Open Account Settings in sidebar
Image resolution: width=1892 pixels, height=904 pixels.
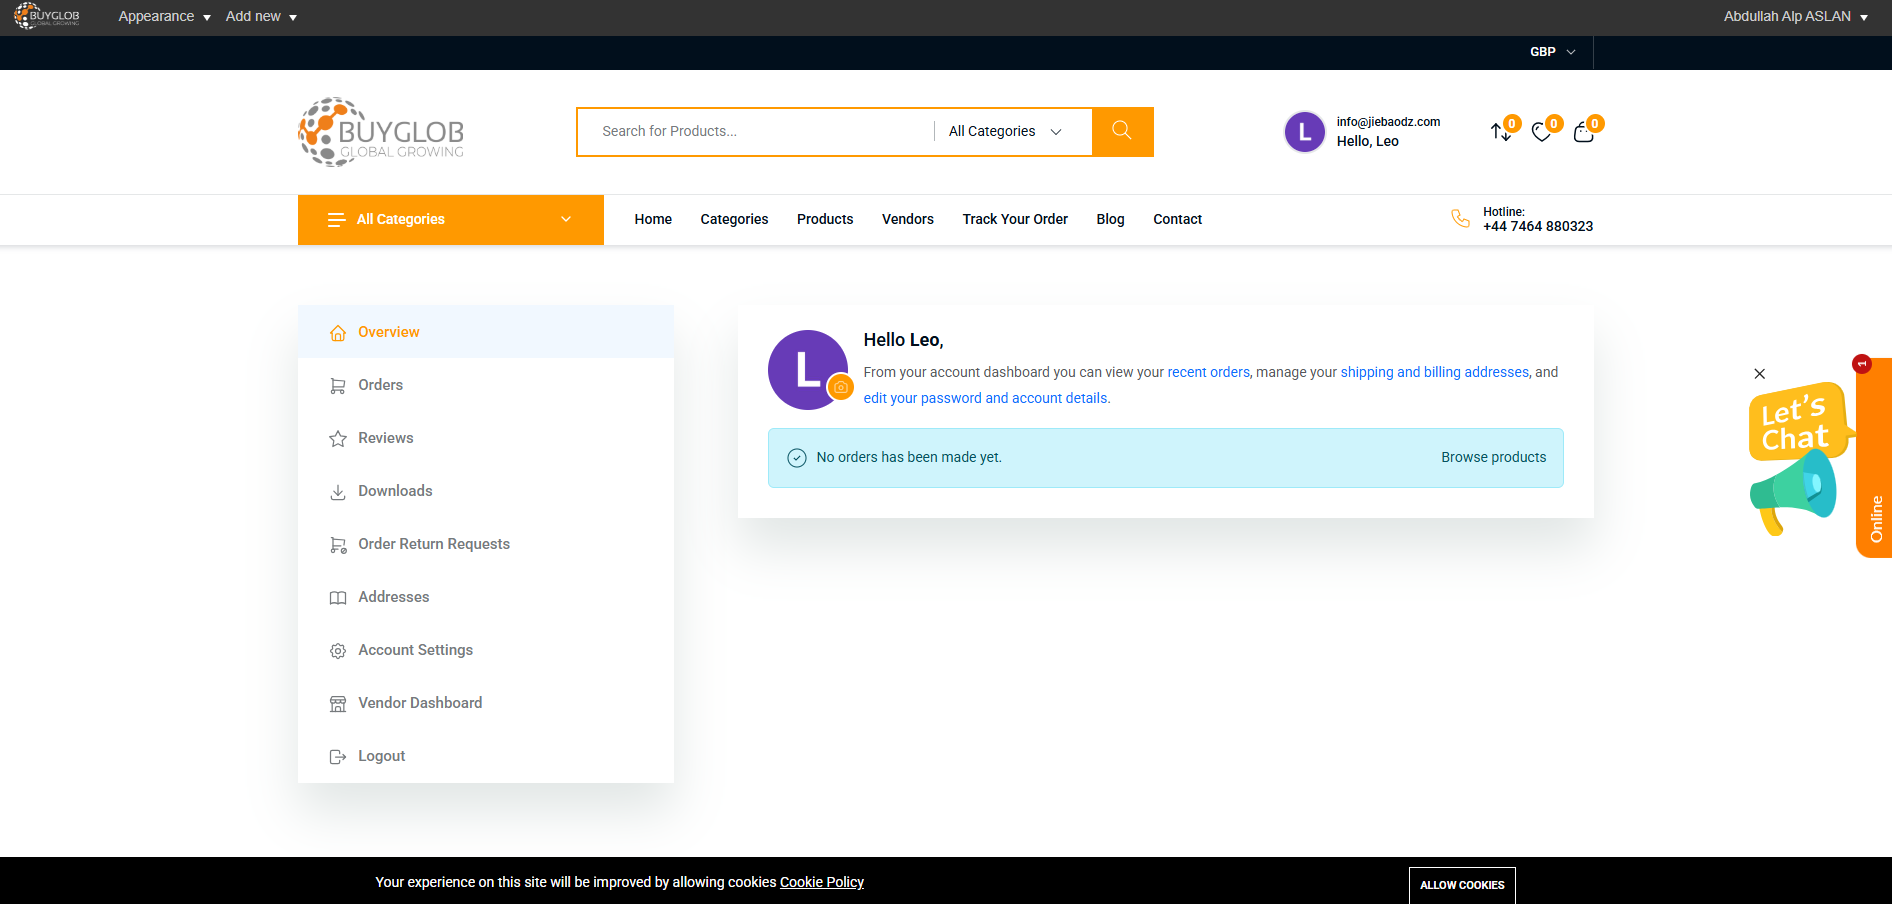tap(486, 650)
